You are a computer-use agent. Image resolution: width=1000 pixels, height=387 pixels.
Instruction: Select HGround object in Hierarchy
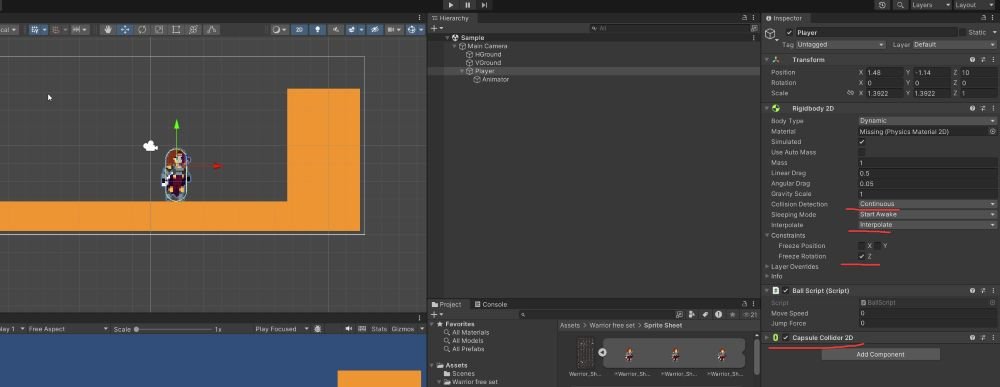[488, 55]
